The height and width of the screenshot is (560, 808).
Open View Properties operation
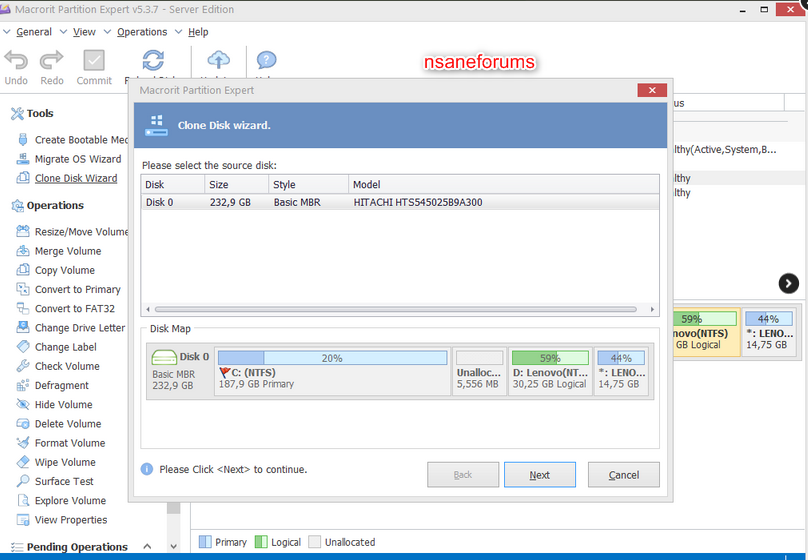62,520
